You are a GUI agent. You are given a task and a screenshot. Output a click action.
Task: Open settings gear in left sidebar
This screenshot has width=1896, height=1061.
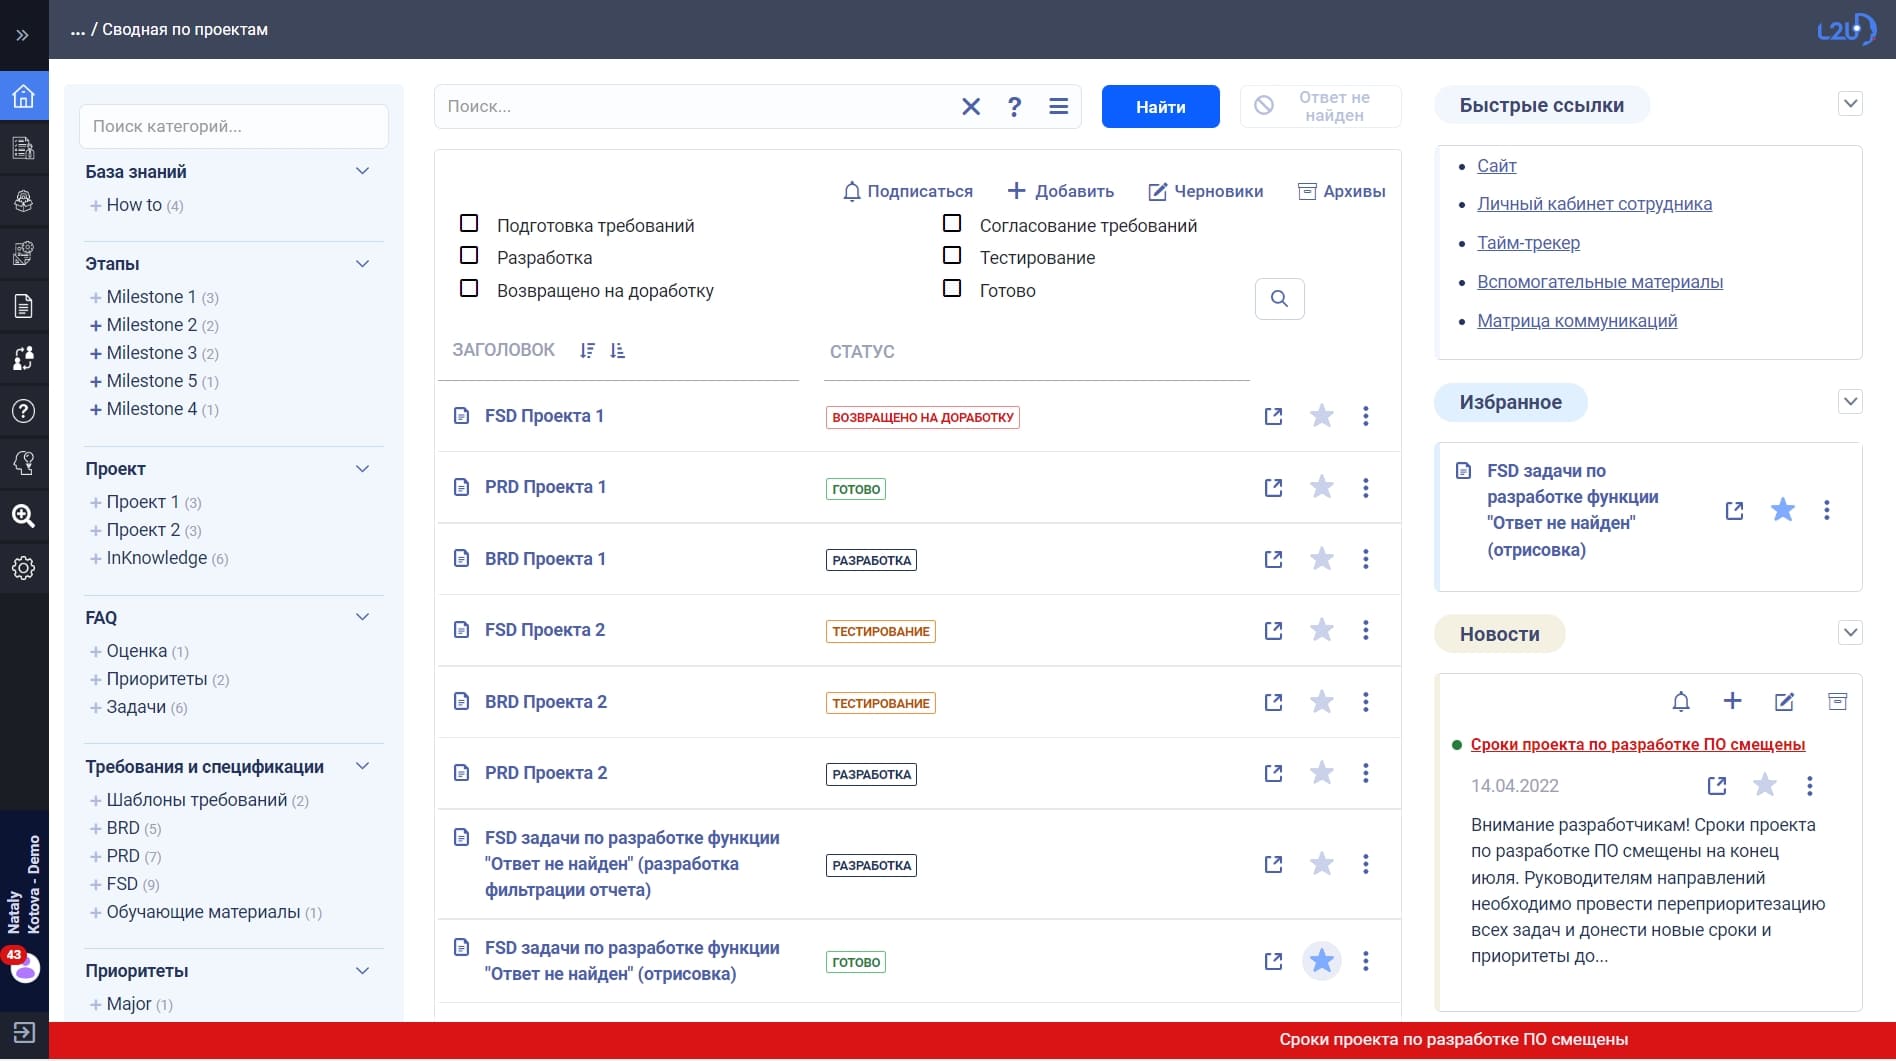click(24, 568)
